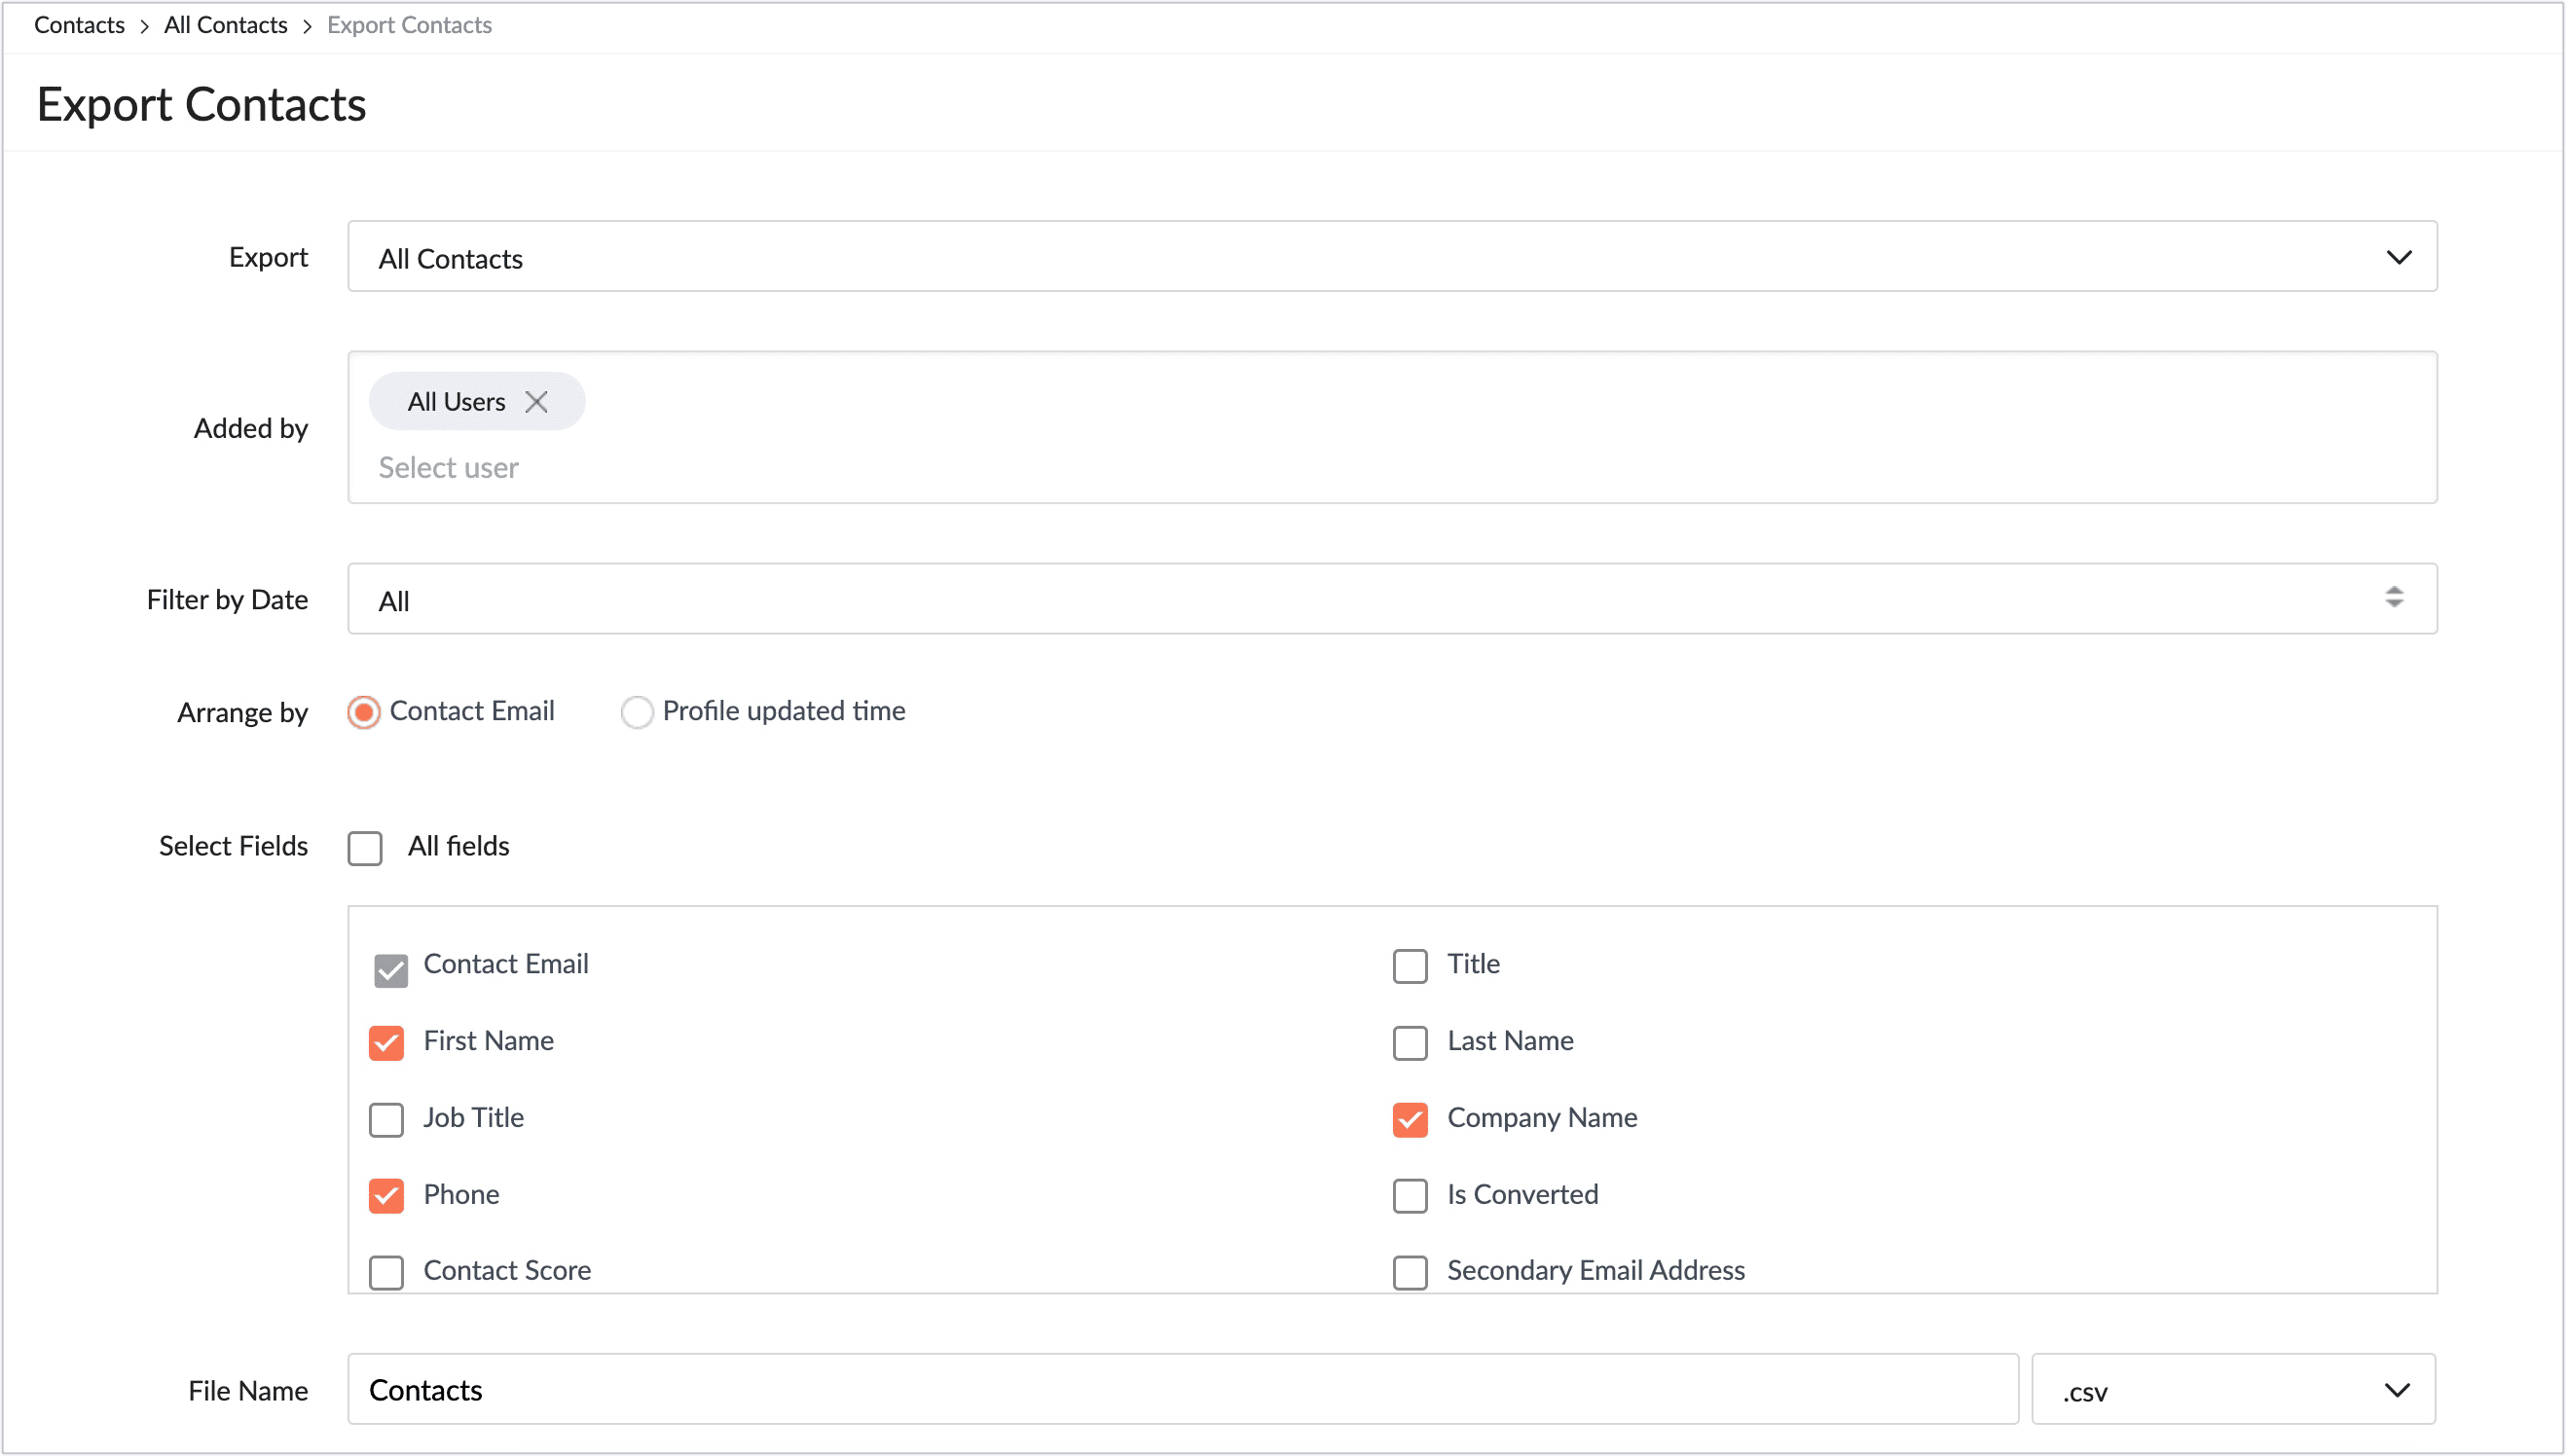This screenshot has height=1456, width=2566.
Task: Open the Export All Contacts dropdown
Action: 1390,257
